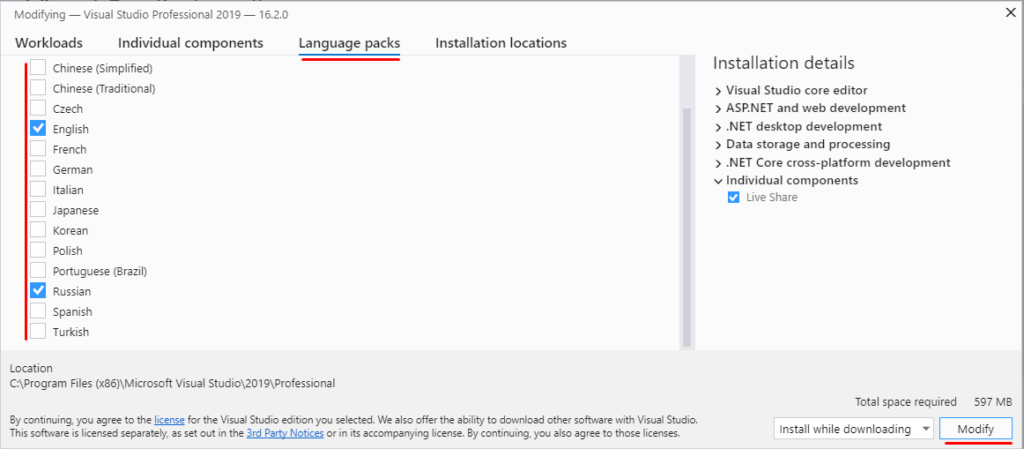Image resolution: width=1024 pixels, height=449 pixels.
Task: Go to Installation locations tab
Action: [x=500, y=43]
